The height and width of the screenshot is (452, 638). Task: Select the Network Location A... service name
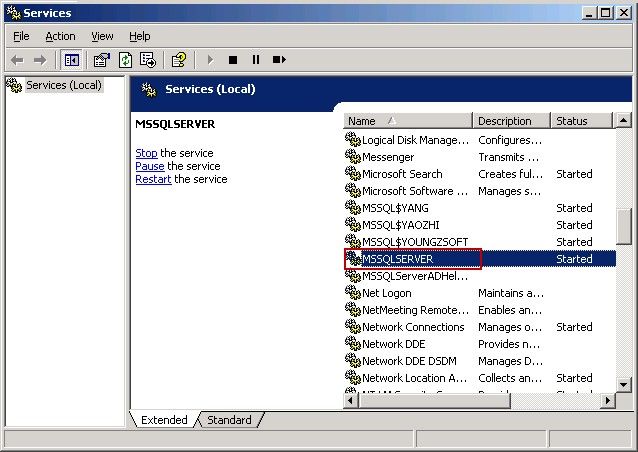[x=415, y=378]
